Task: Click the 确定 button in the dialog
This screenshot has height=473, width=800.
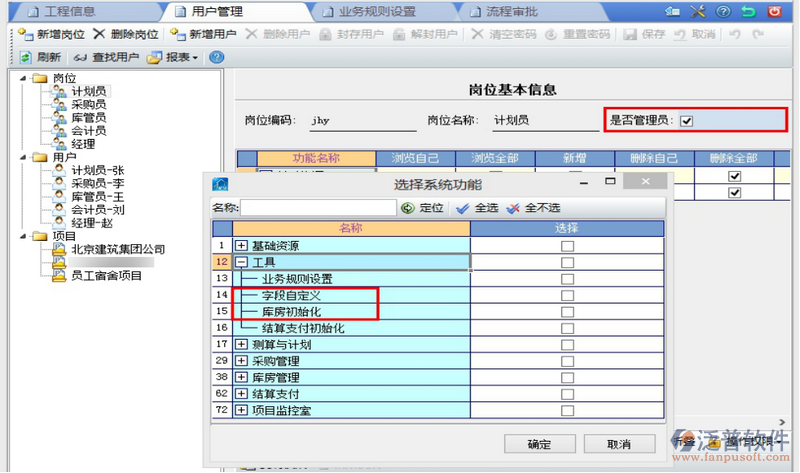Action: pos(538,444)
